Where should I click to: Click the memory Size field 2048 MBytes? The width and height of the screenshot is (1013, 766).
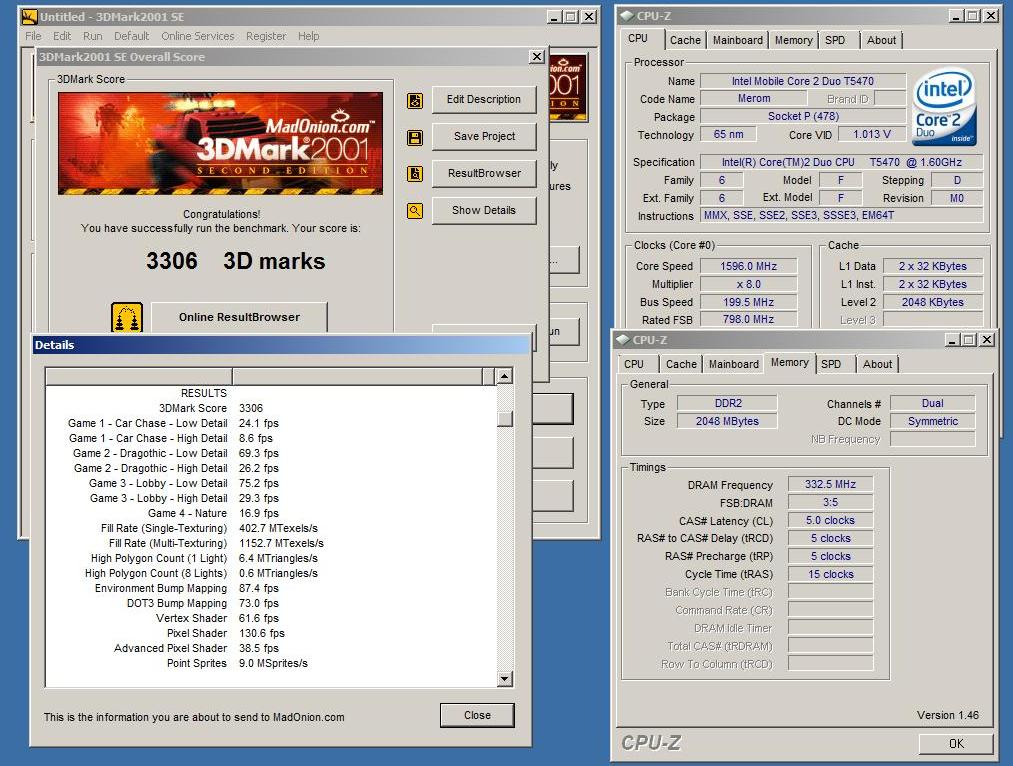tap(727, 421)
